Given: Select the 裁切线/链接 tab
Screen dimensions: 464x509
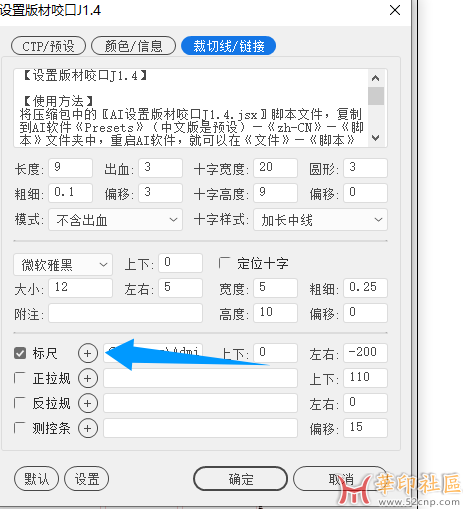Looking at the screenshot, I should 229,46.
